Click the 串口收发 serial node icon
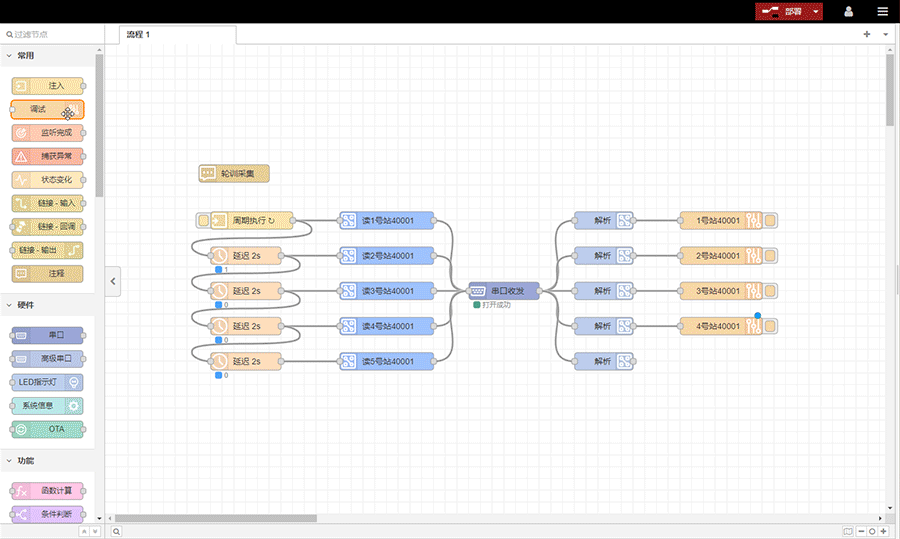 pyautogui.click(x=478, y=291)
